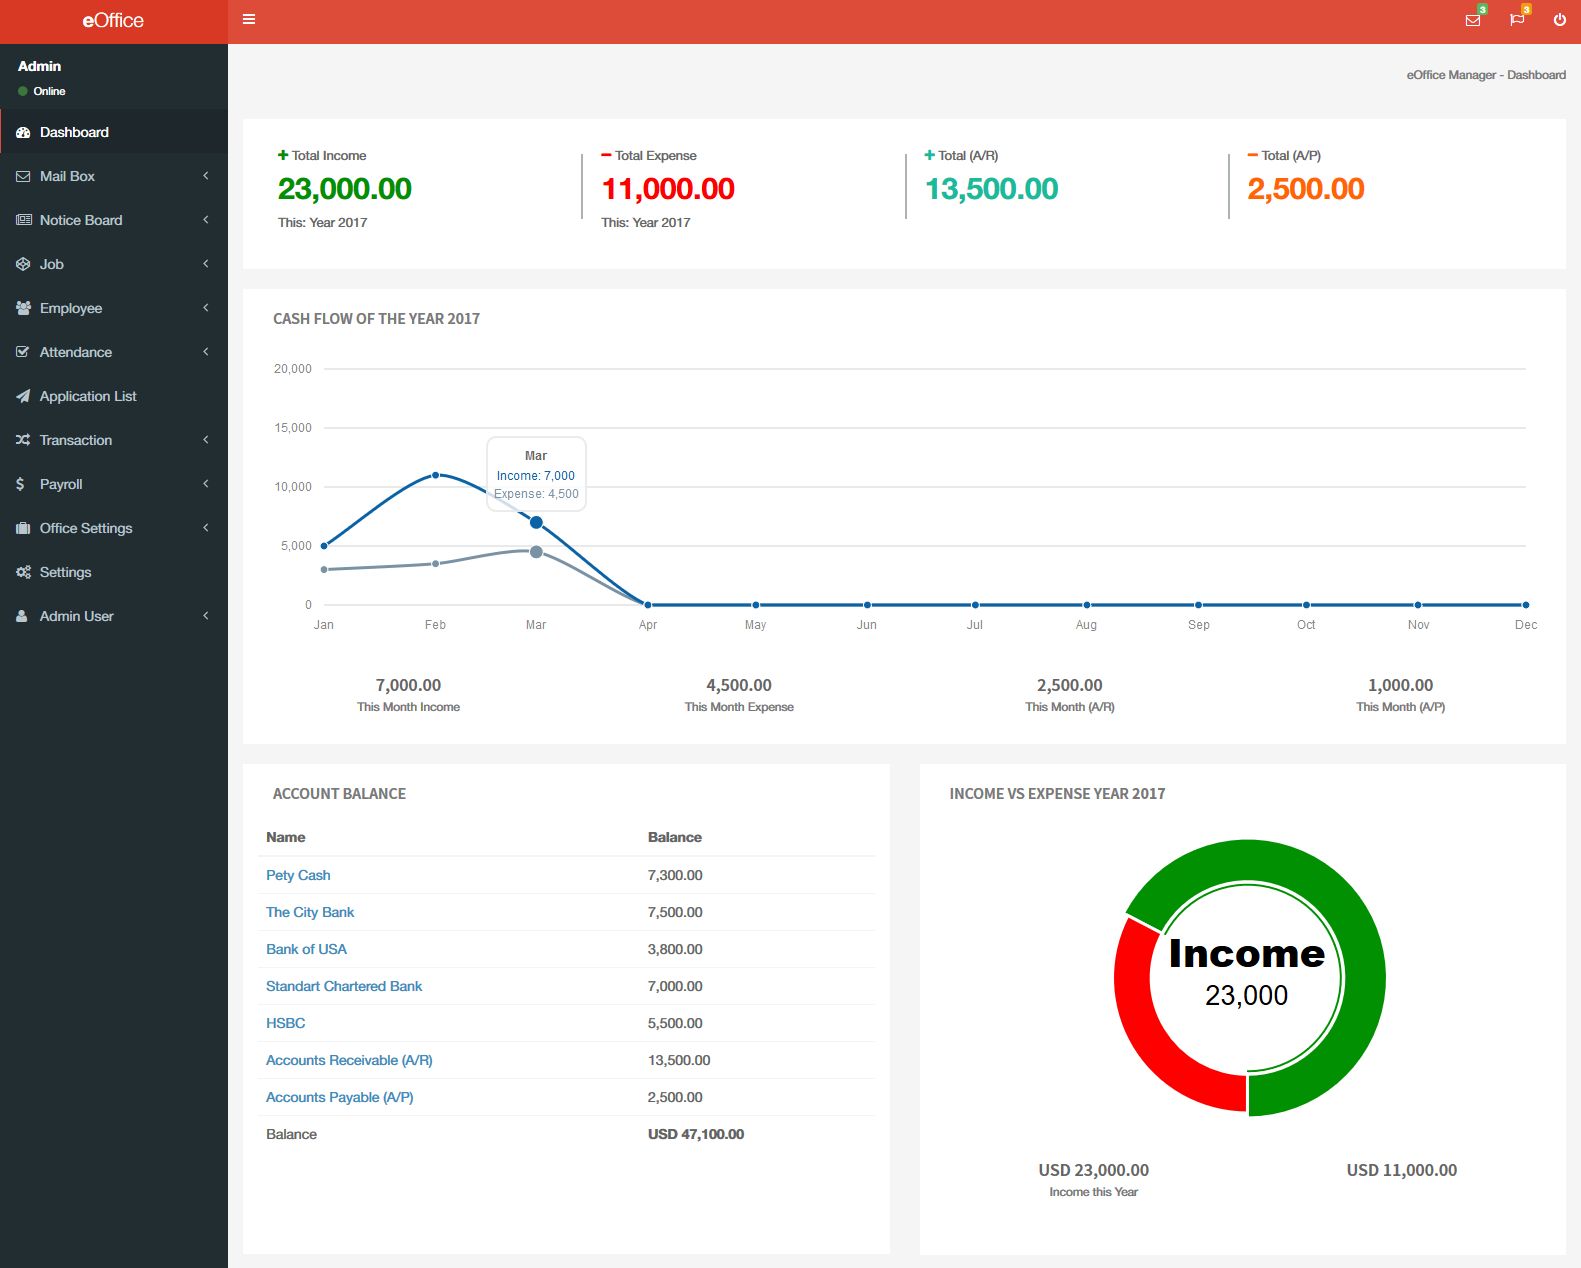The width and height of the screenshot is (1581, 1268).
Task: Click the HSBC account link
Action: [x=286, y=1023]
